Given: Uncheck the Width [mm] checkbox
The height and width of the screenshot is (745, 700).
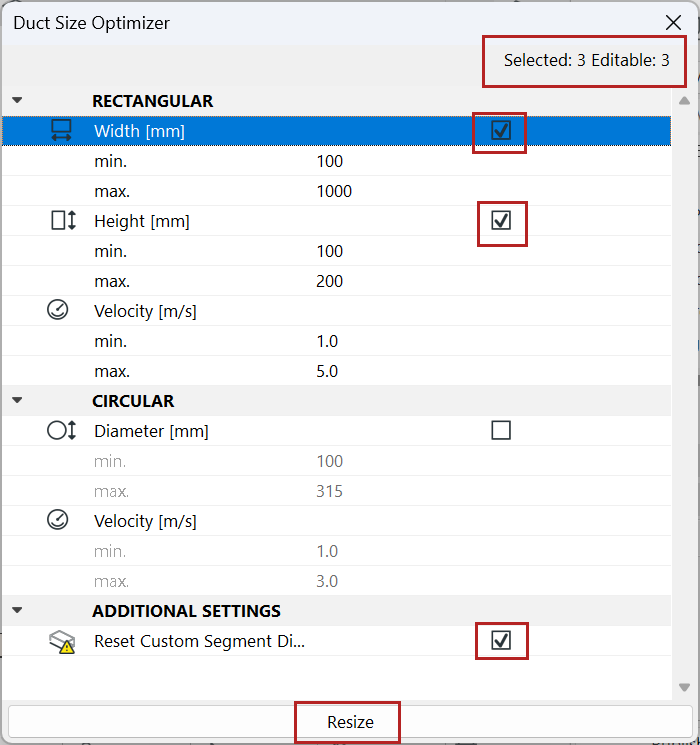Looking at the screenshot, I should tap(501, 130).
